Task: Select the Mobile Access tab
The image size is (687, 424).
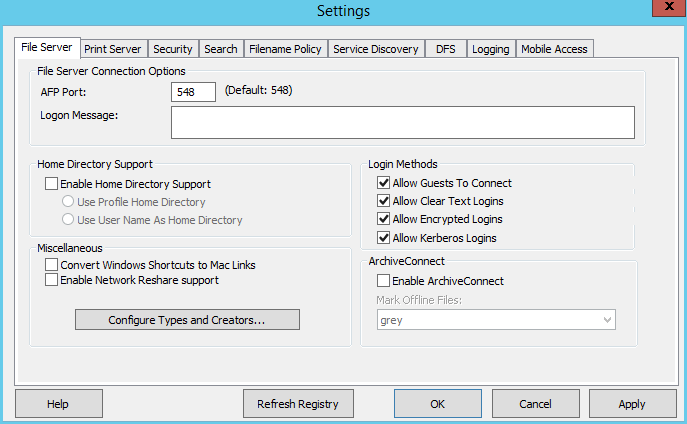Action: [x=555, y=49]
